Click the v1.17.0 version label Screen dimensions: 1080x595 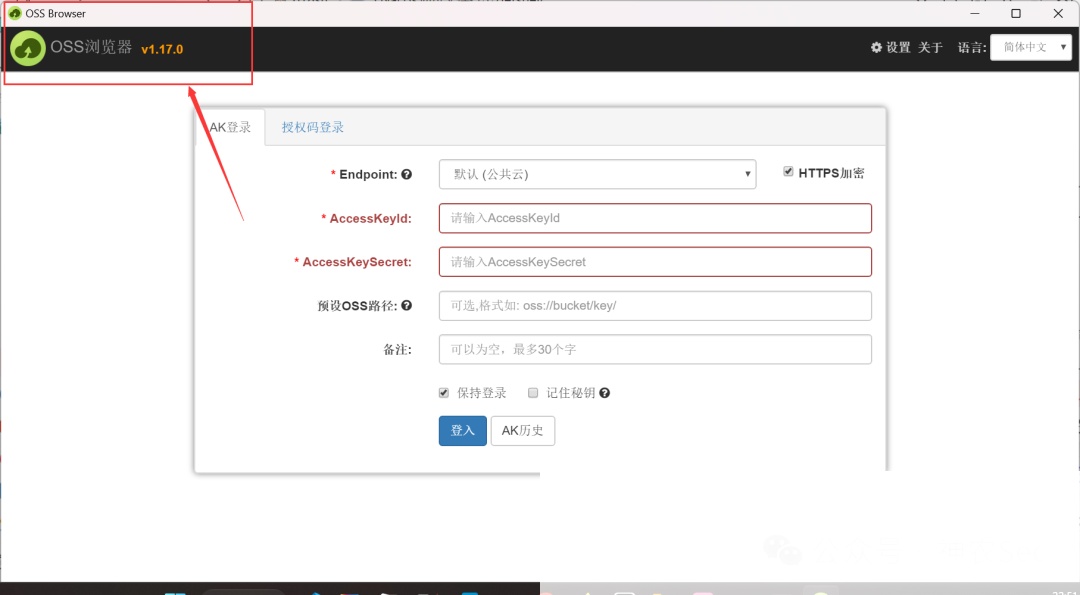pyautogui.click(x=162, y=50)
